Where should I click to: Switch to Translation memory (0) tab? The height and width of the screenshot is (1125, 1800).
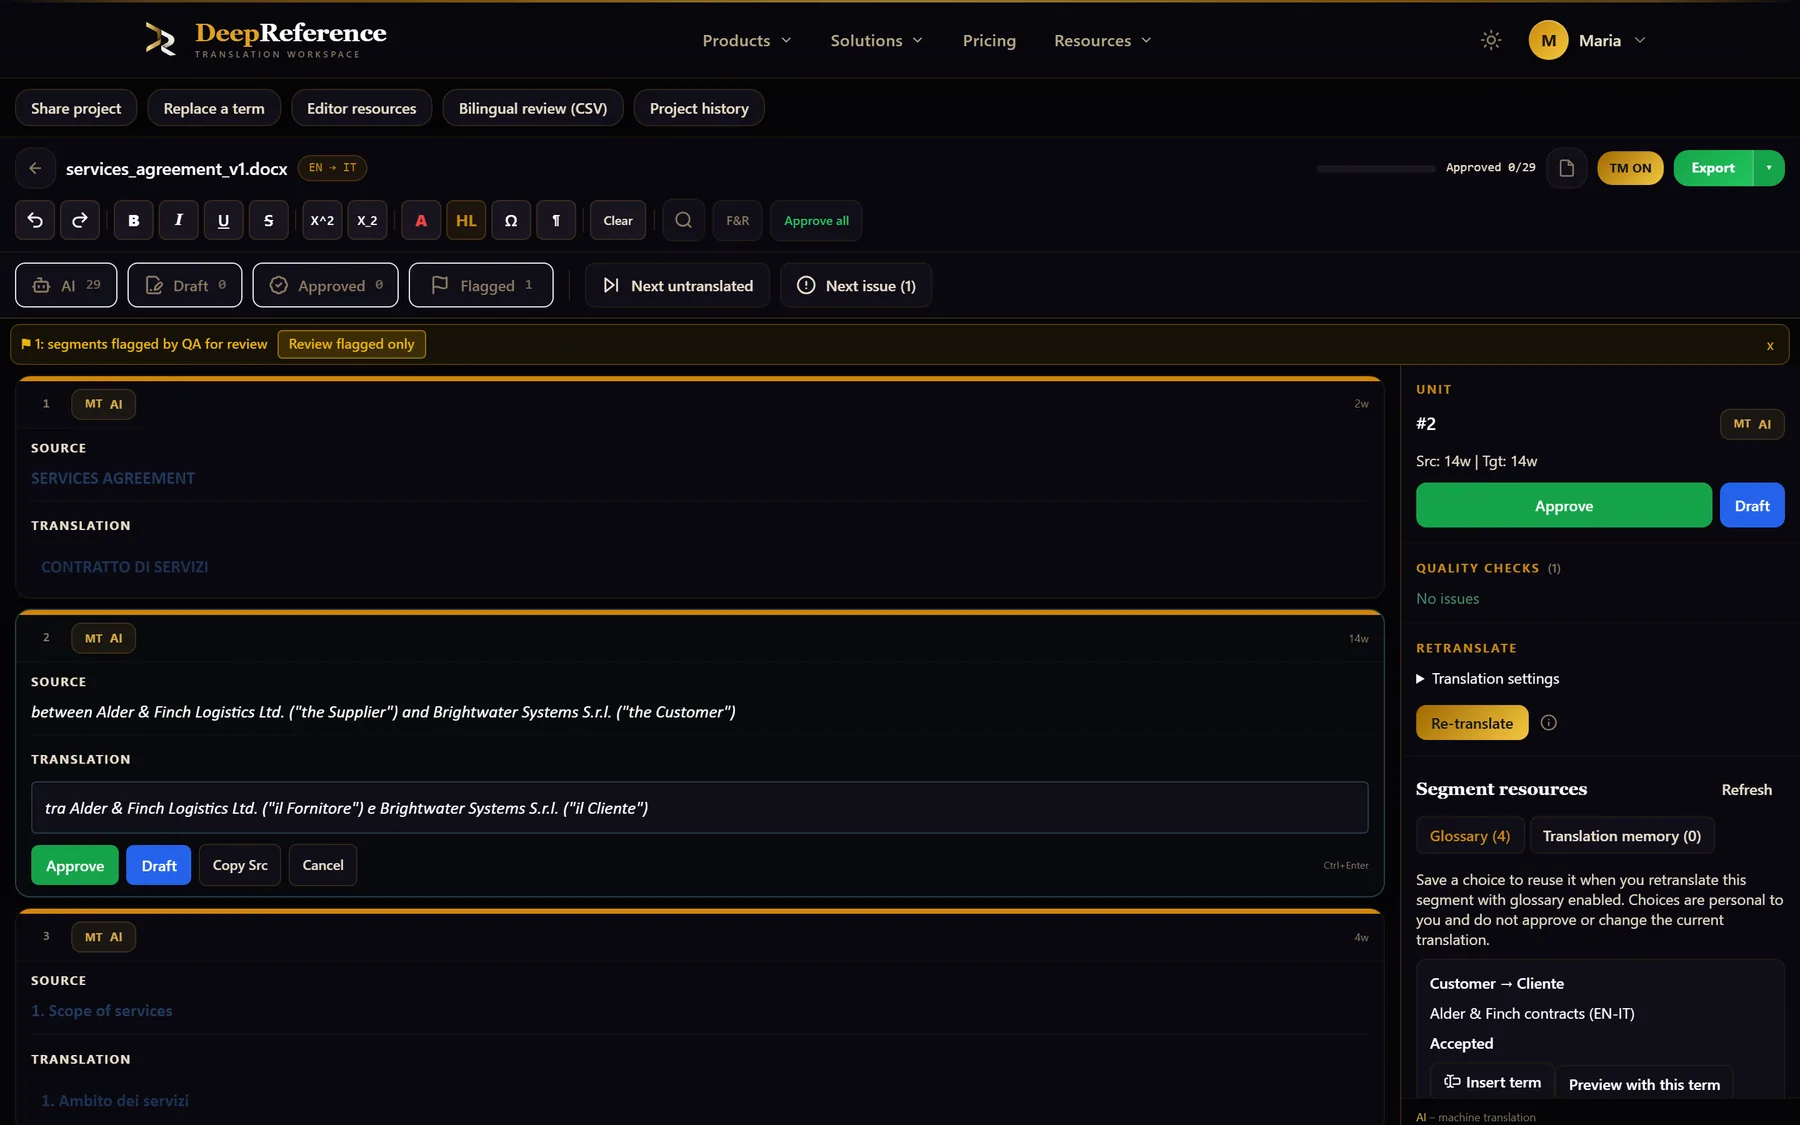[x=1621, y=836]
